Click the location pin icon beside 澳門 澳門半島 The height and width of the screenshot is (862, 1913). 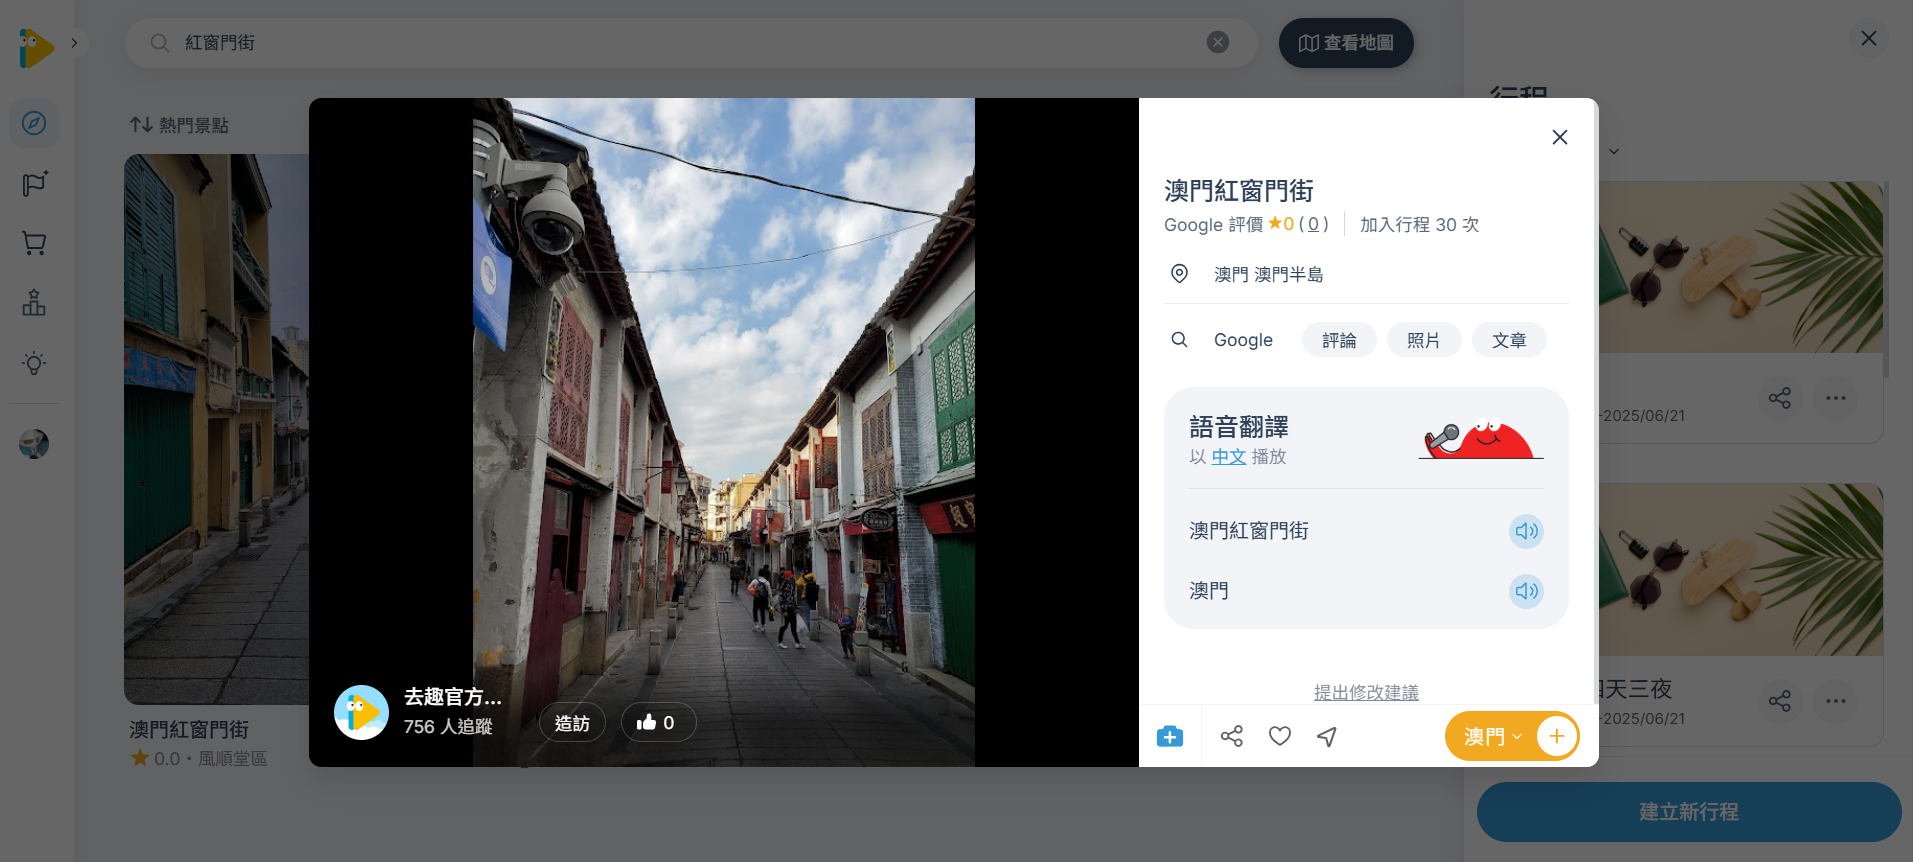point(1179,274)
